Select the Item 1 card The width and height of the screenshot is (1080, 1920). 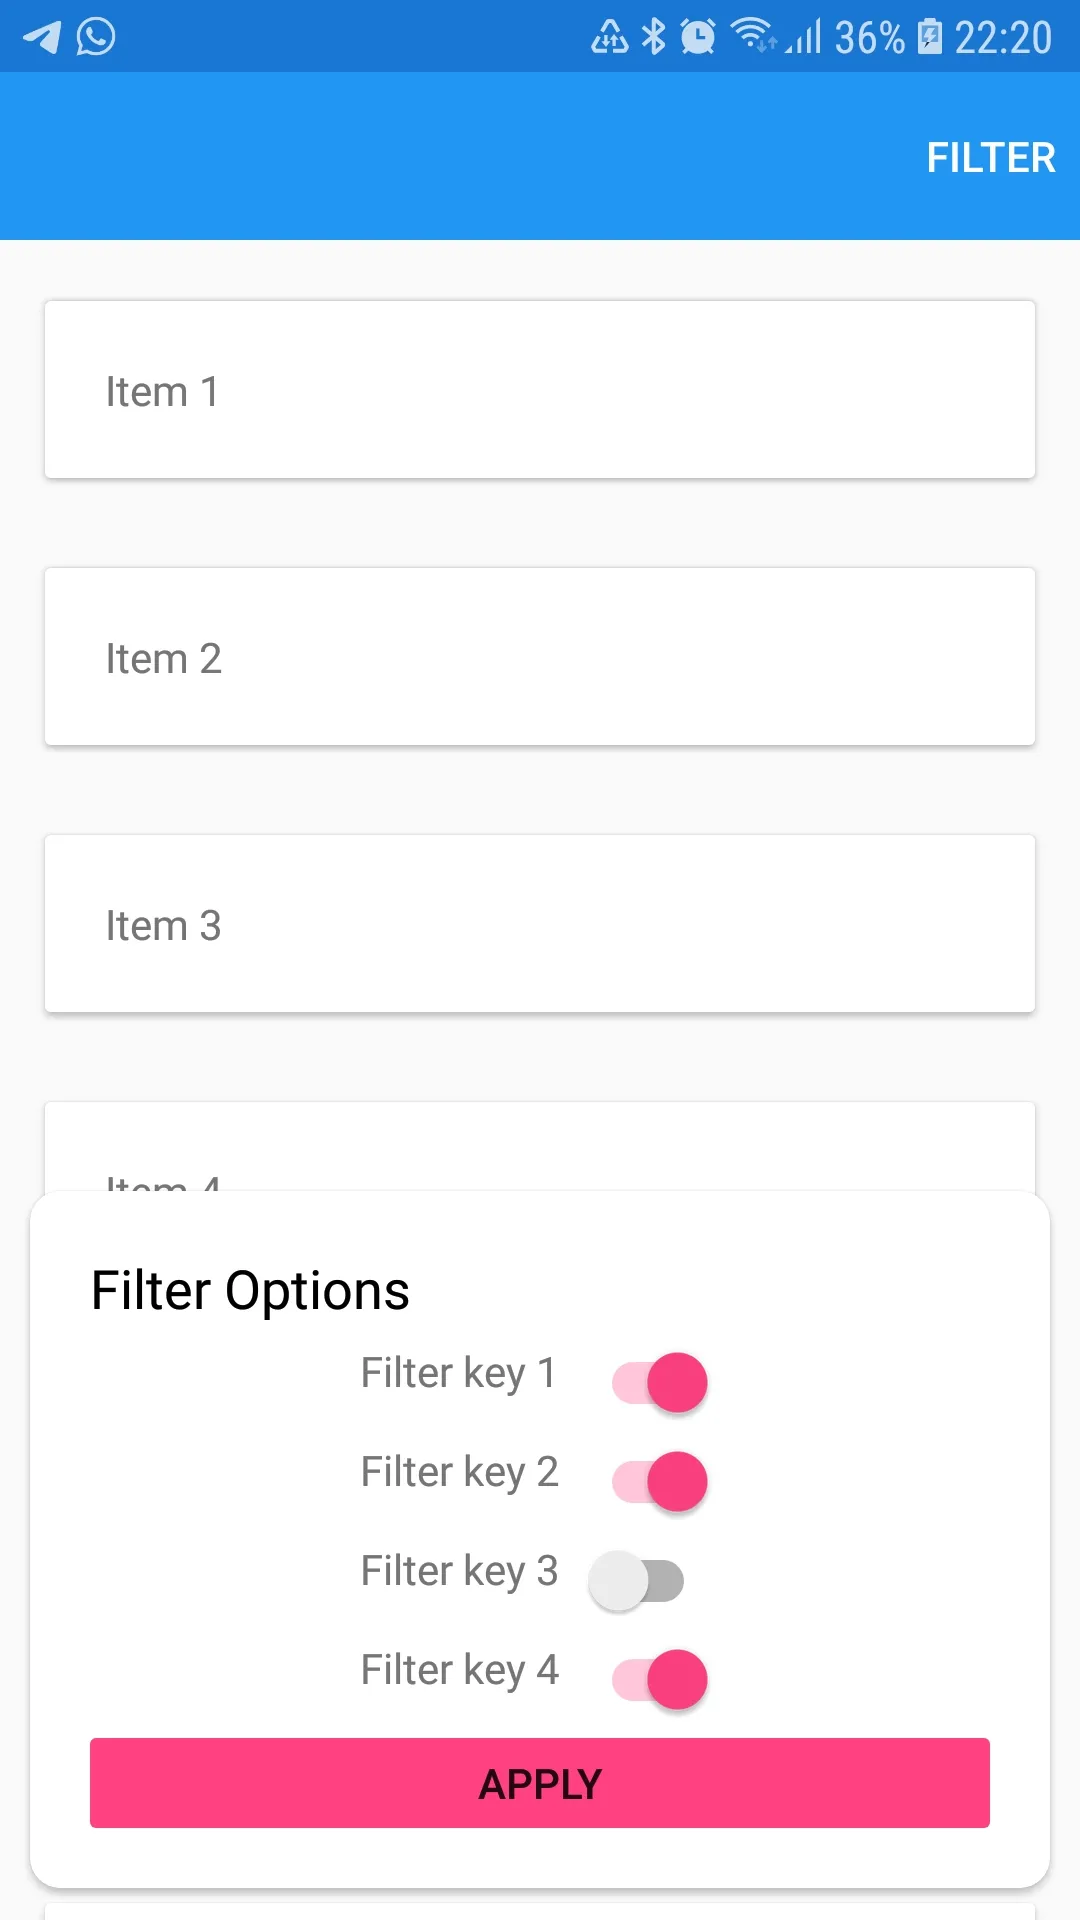coord(540,390)
